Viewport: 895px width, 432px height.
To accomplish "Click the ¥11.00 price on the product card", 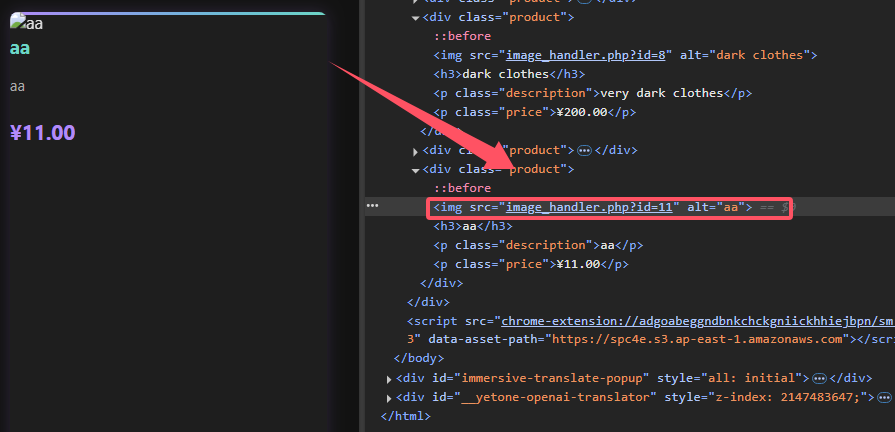I will pyautogui.click(x=43, y=133).
